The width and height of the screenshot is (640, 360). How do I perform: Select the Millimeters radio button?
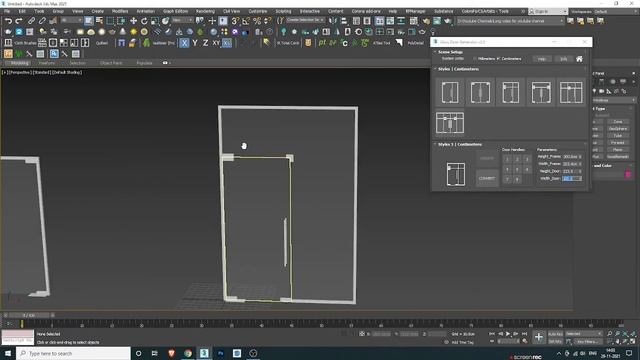(475, 59)
